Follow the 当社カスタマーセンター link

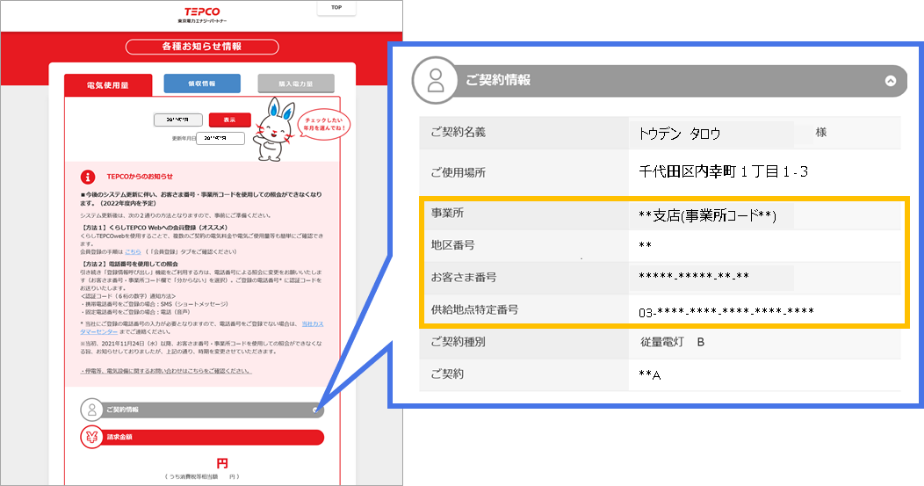pyautogui.click(x=314, y=325)
